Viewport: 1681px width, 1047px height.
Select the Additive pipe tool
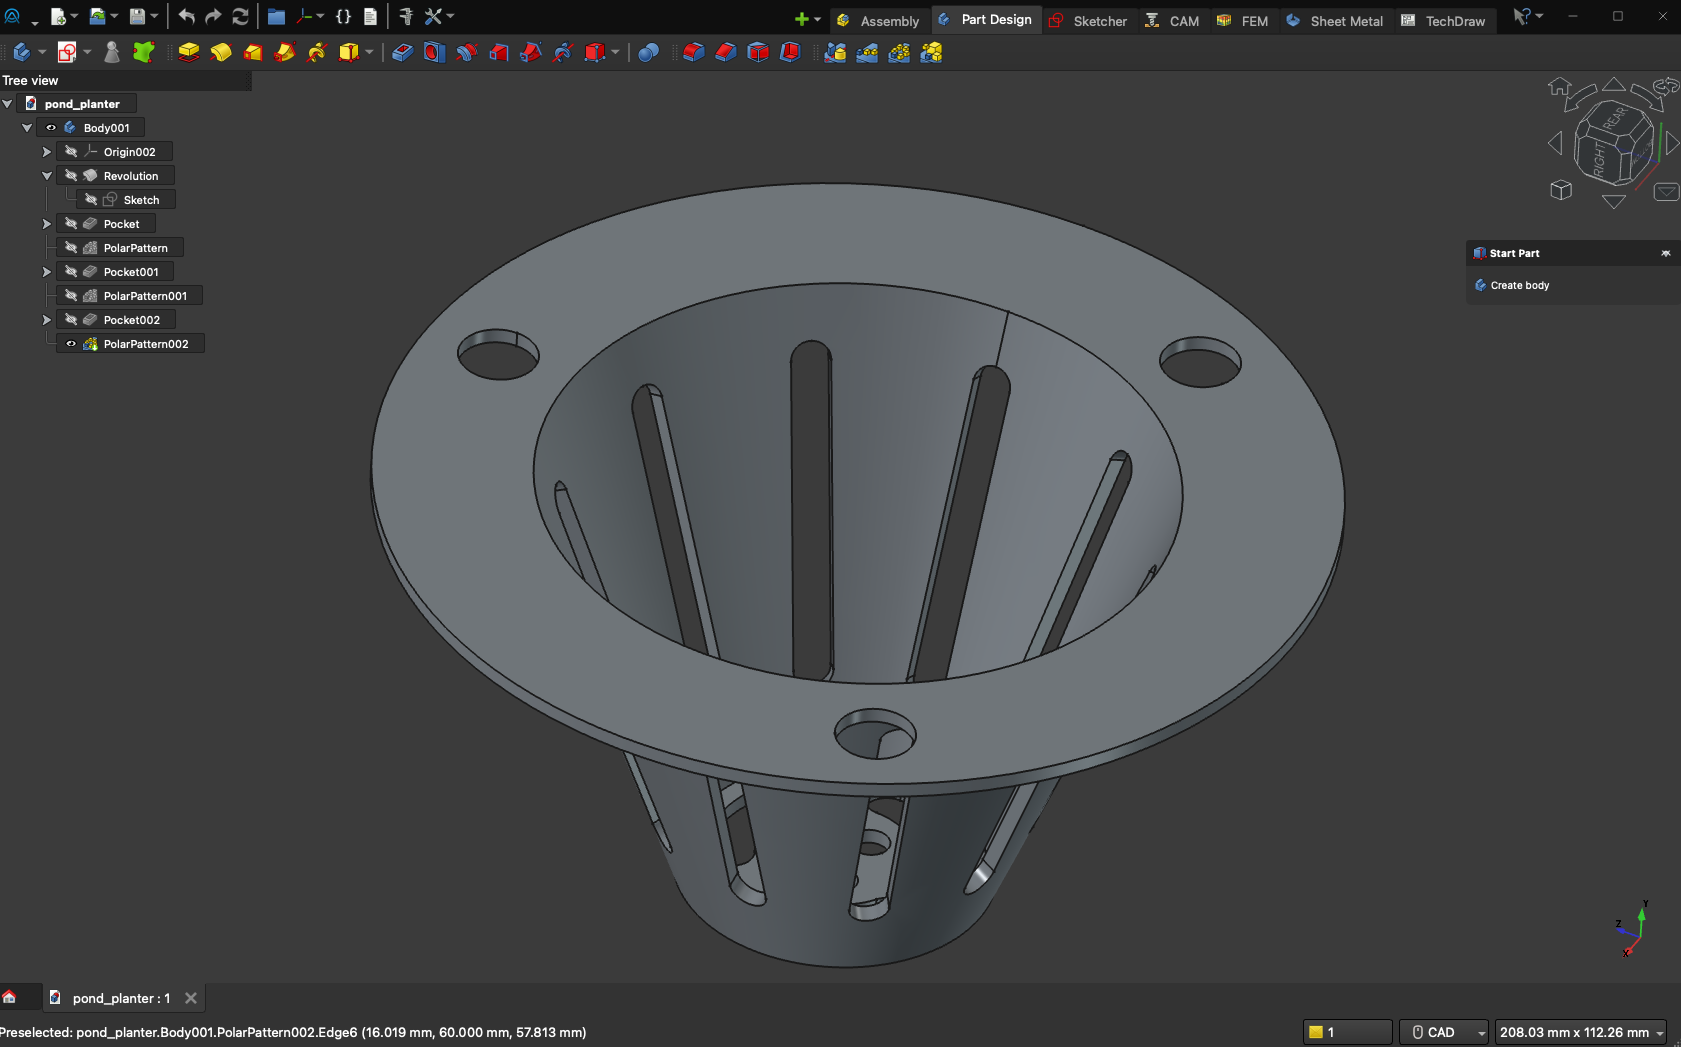pos(285,52)
